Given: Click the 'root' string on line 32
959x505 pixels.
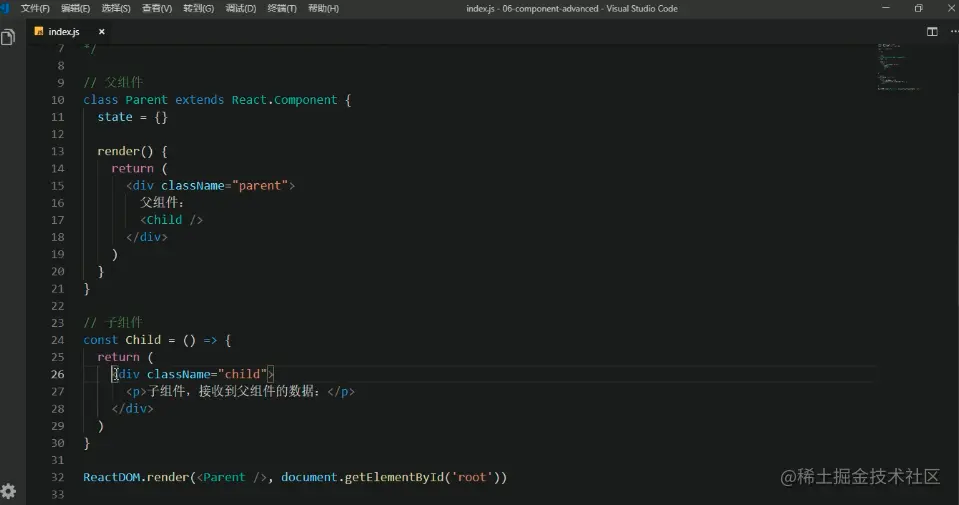Looking at the screenshot, I should pos(472,477).
